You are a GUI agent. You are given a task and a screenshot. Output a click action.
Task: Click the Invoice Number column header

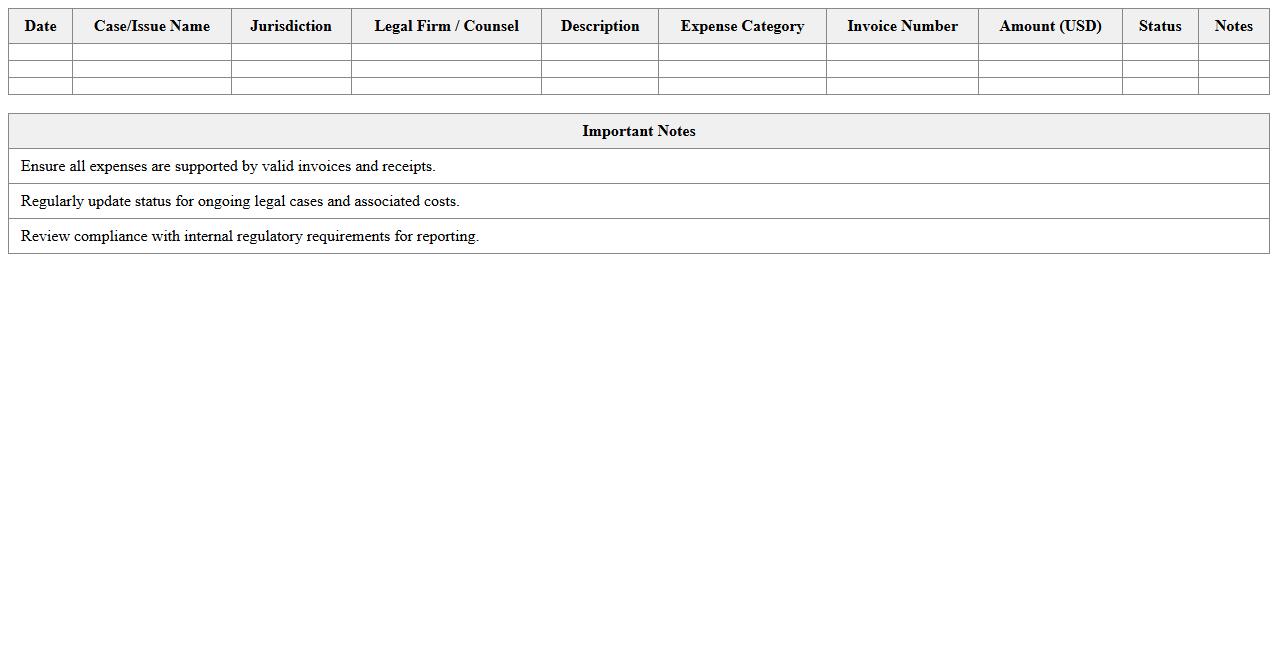901,26
